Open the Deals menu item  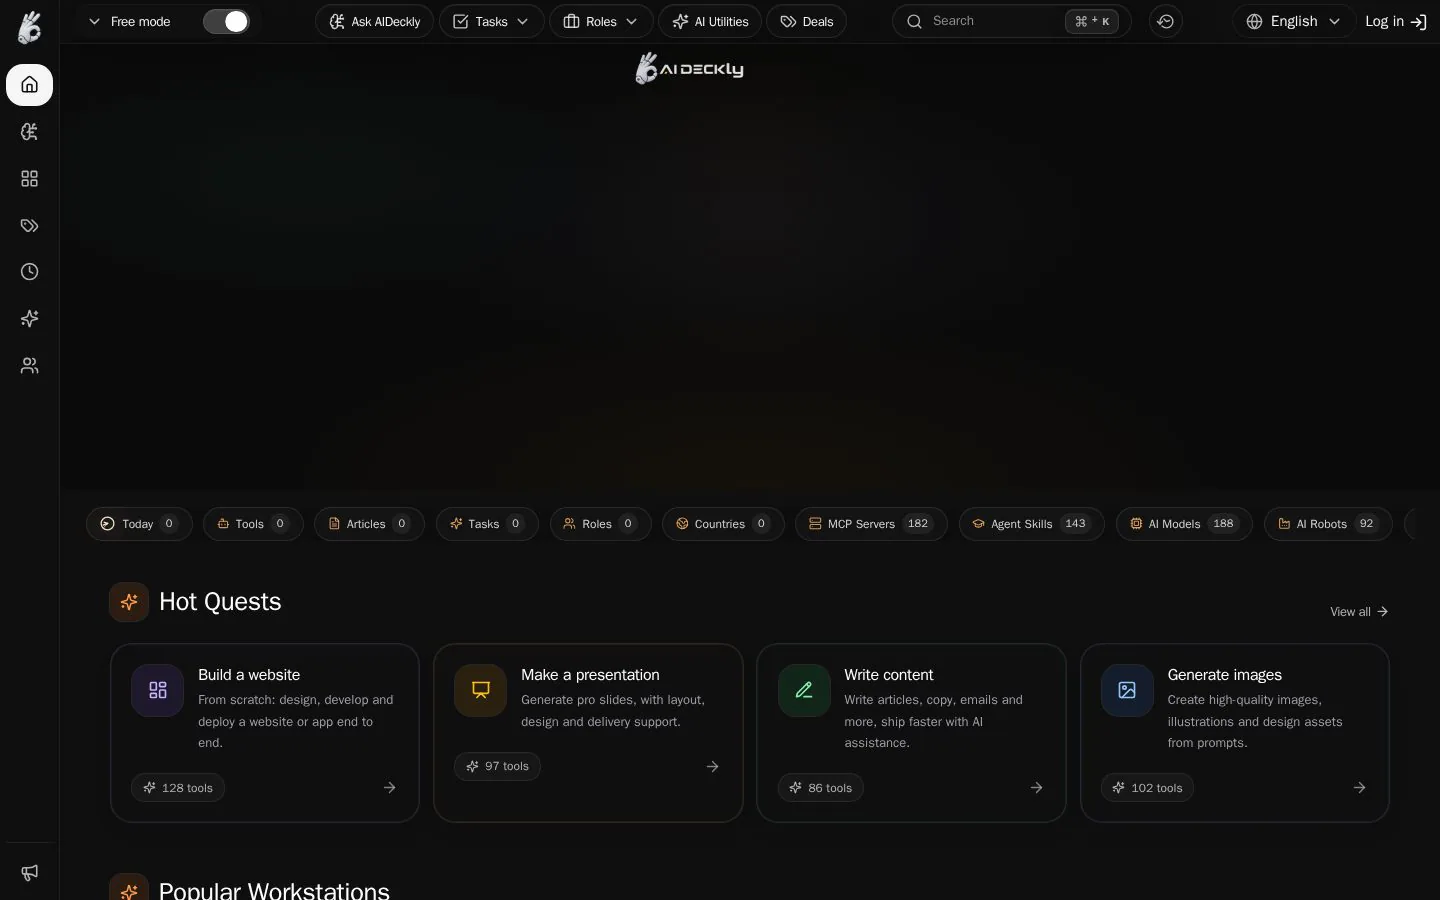click(806, 21)
